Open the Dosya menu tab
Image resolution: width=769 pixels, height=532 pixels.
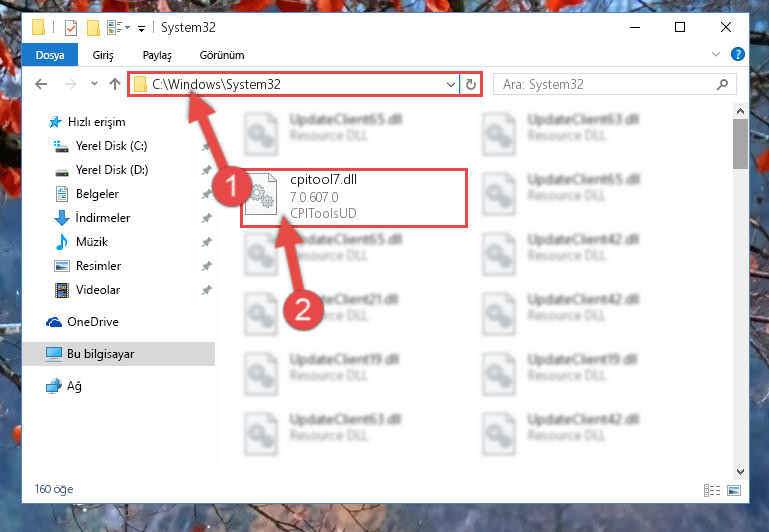(x=50, y=55)
